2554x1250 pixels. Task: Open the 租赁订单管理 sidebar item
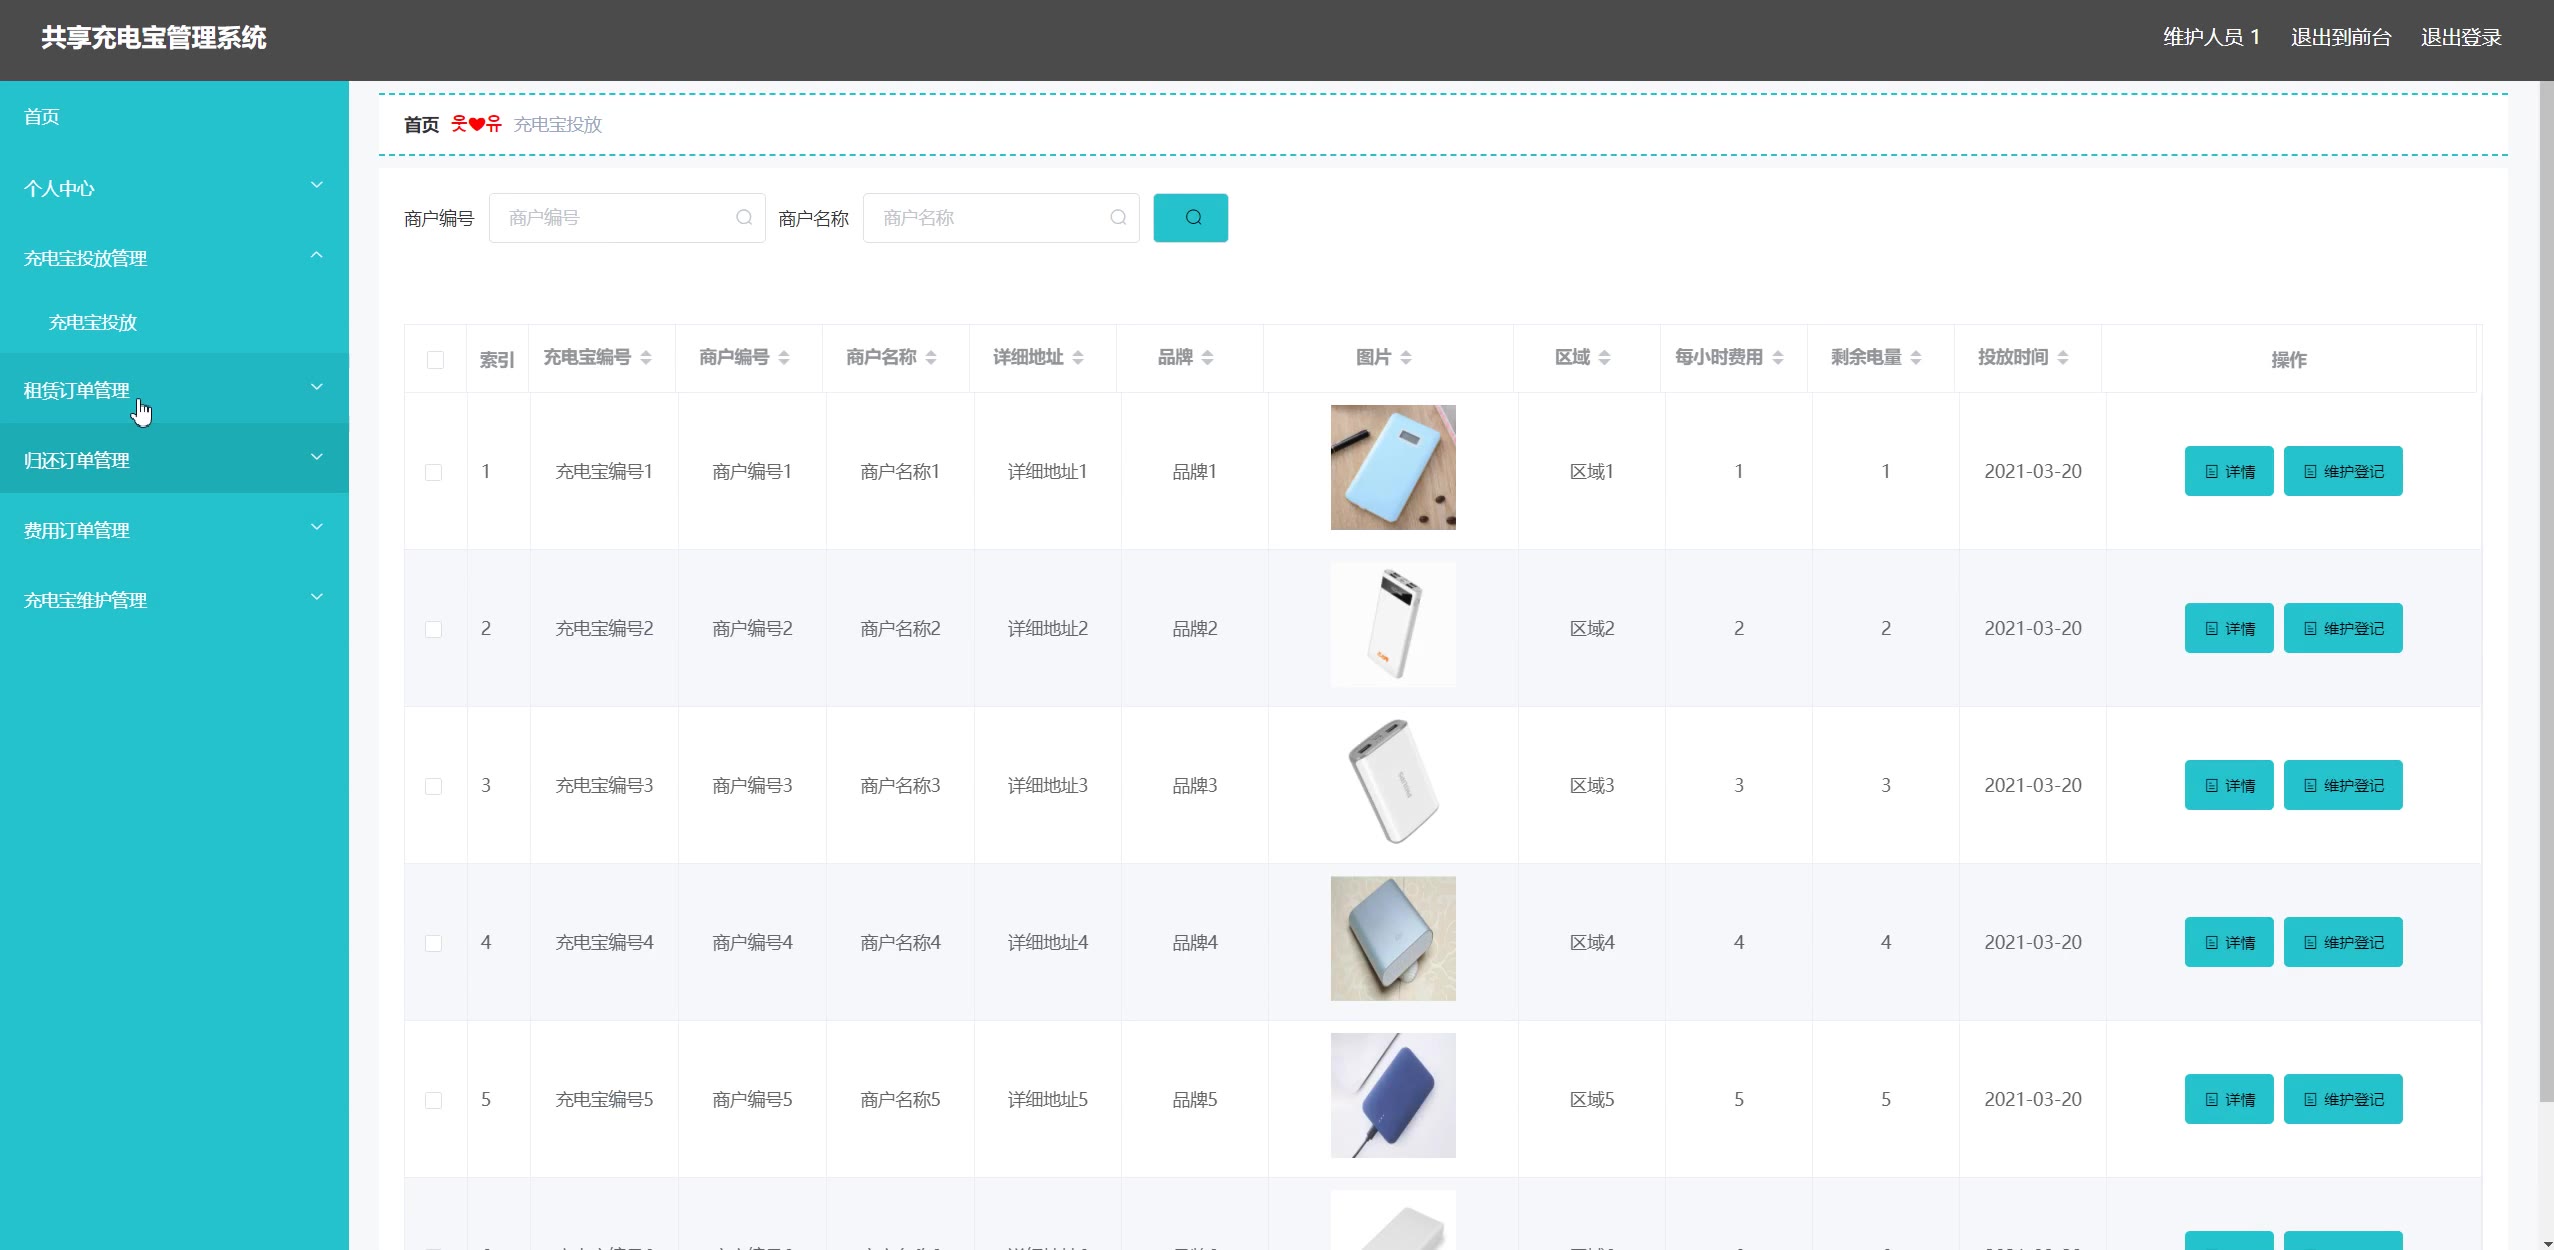coord(174,389)
